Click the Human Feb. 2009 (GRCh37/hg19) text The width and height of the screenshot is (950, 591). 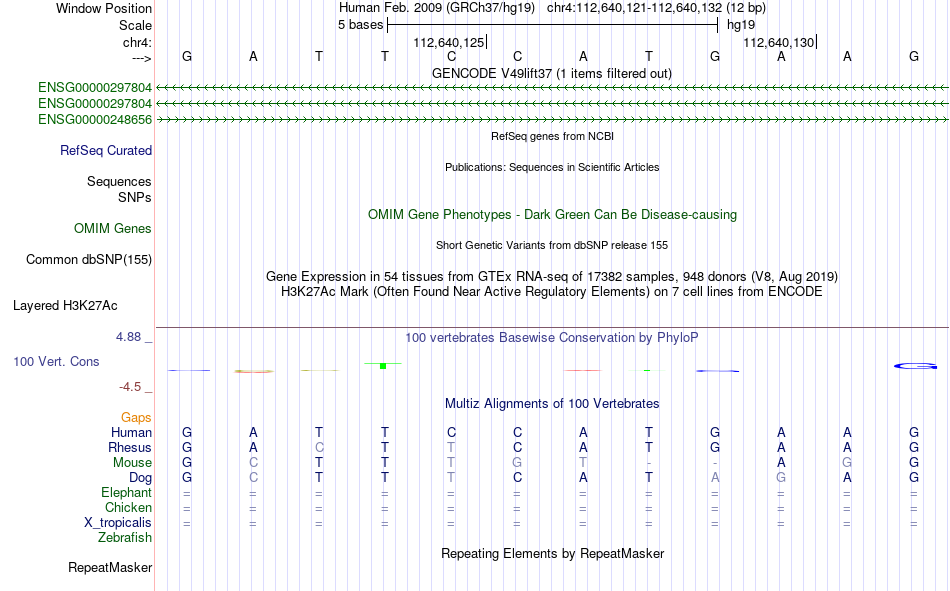click(437, 8)
